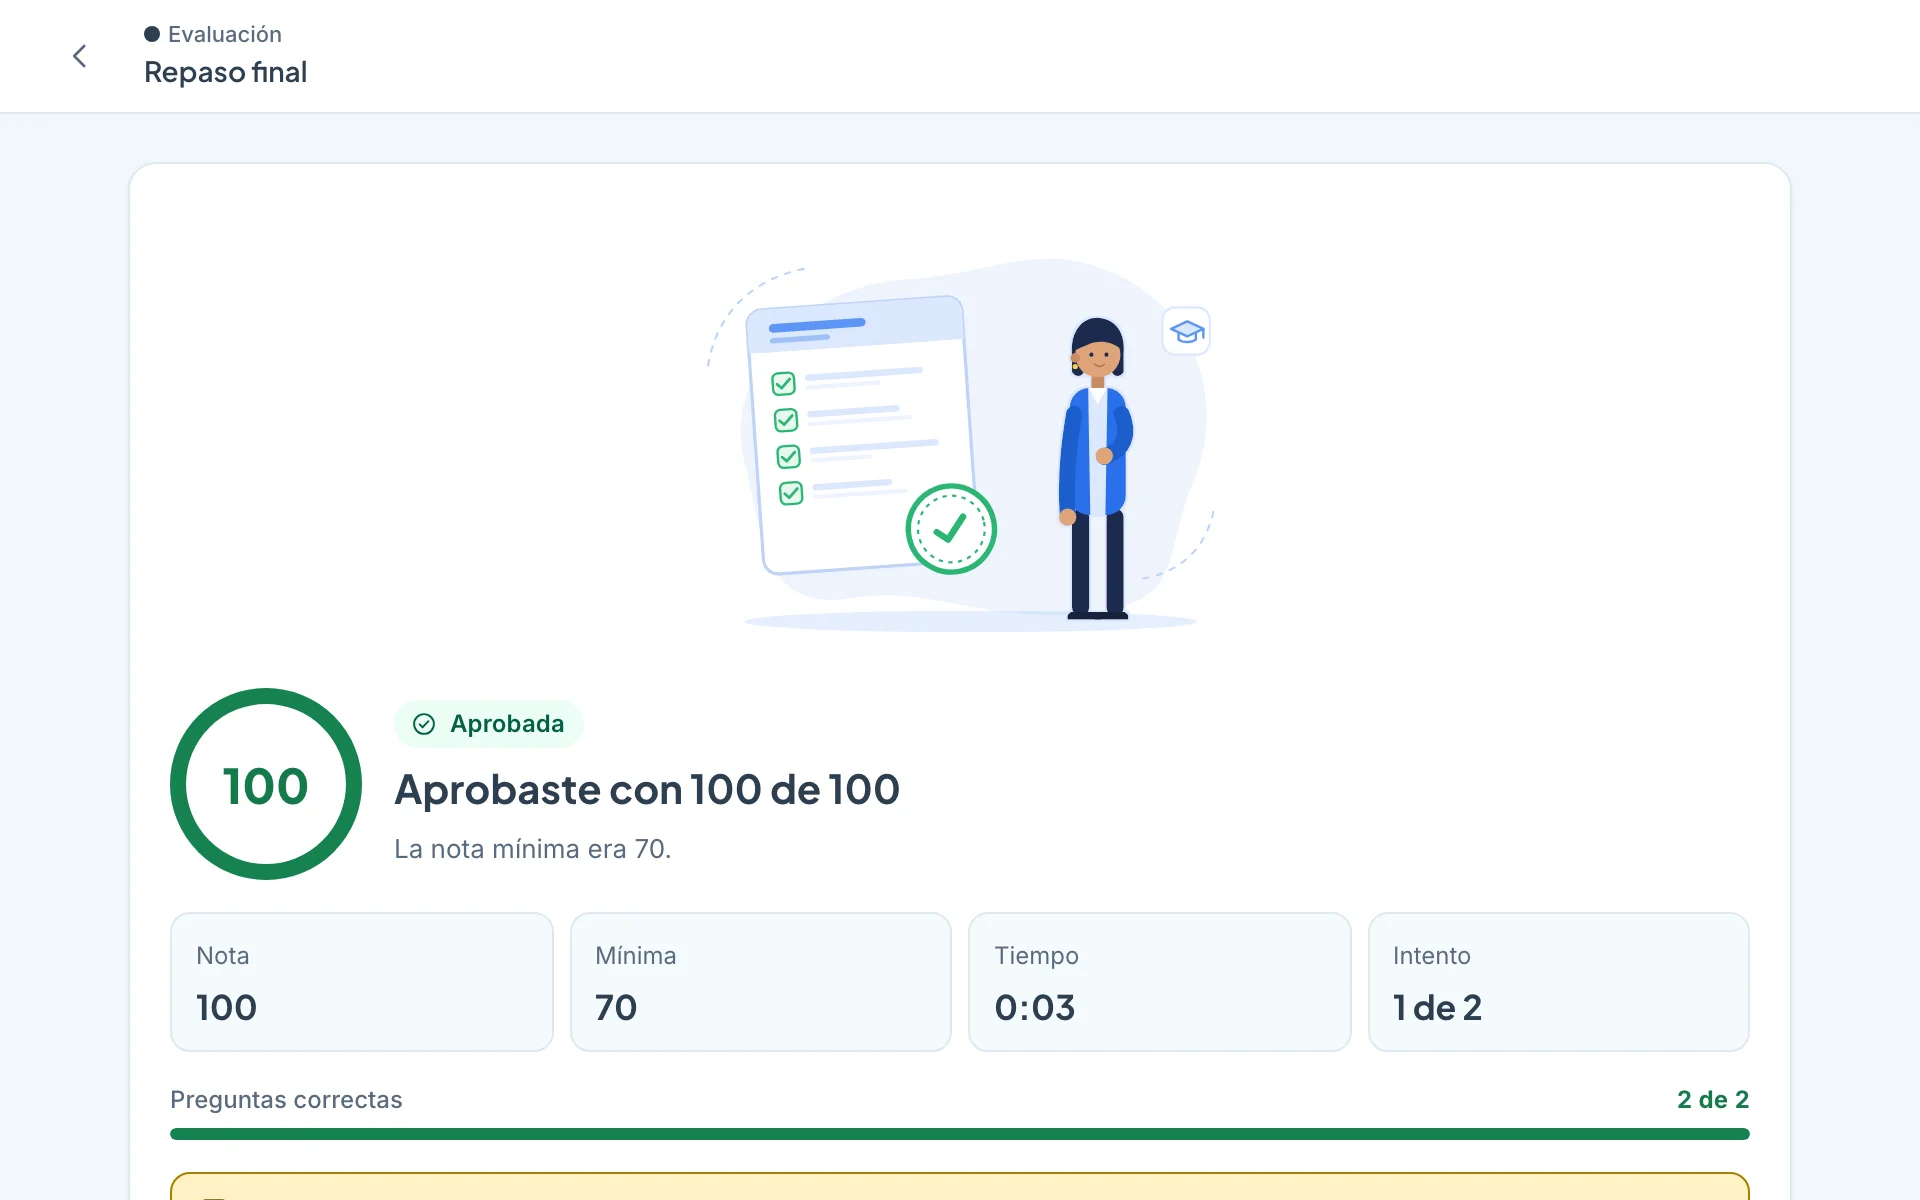Screen dimensions: 1920x1200
Task: Click the checklist document illustration
Action: (x=862, y=435)
